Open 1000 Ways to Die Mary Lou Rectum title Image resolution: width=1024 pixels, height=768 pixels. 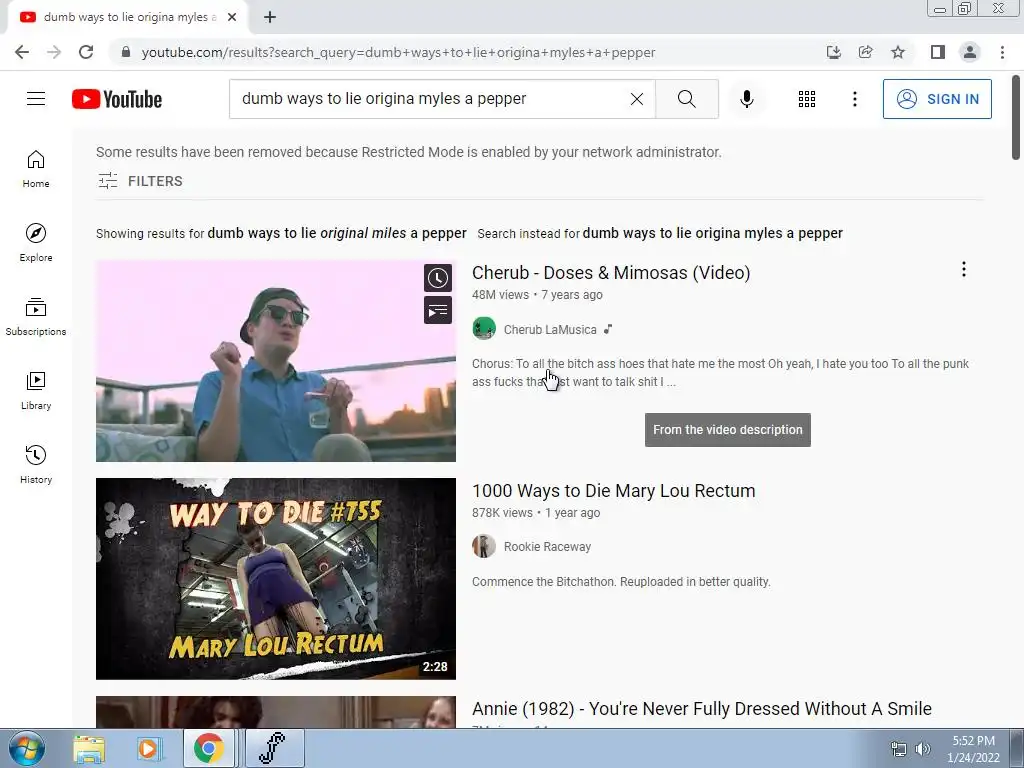613,490
